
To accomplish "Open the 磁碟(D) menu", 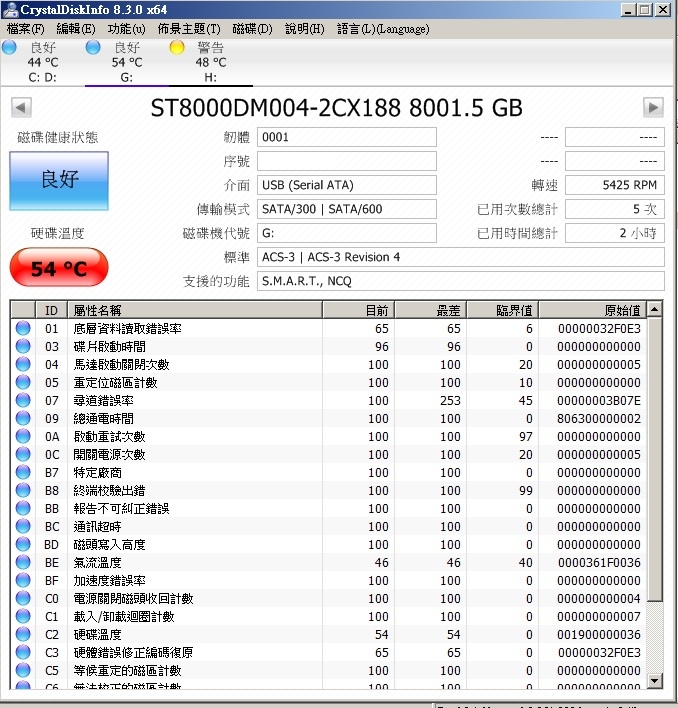I will click(252, 29).
